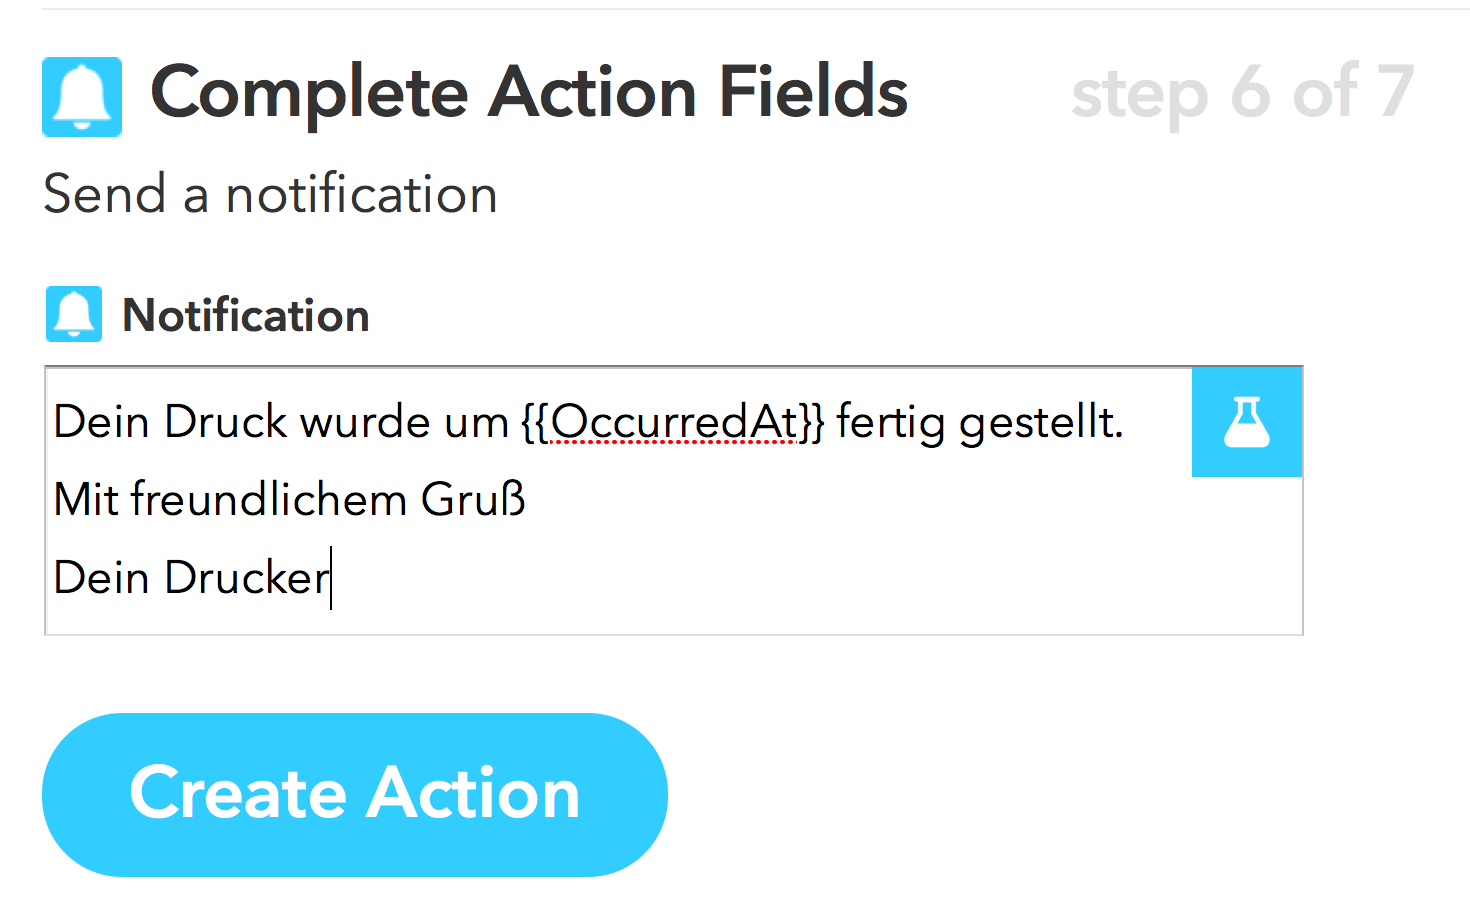Click the line Mit freundlichem Gruß
The width and height of the screenshot is (1470, 910).
tap(288, 499)
